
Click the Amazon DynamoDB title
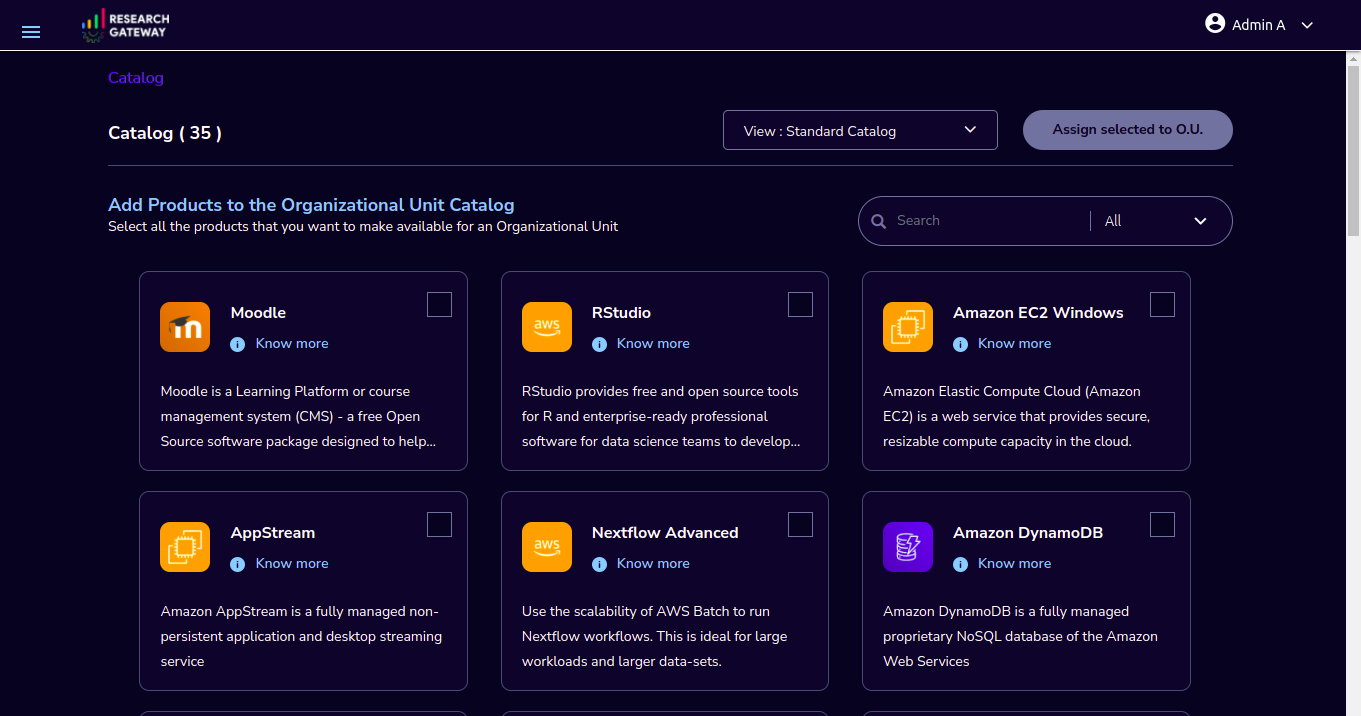pos(1028,533)
